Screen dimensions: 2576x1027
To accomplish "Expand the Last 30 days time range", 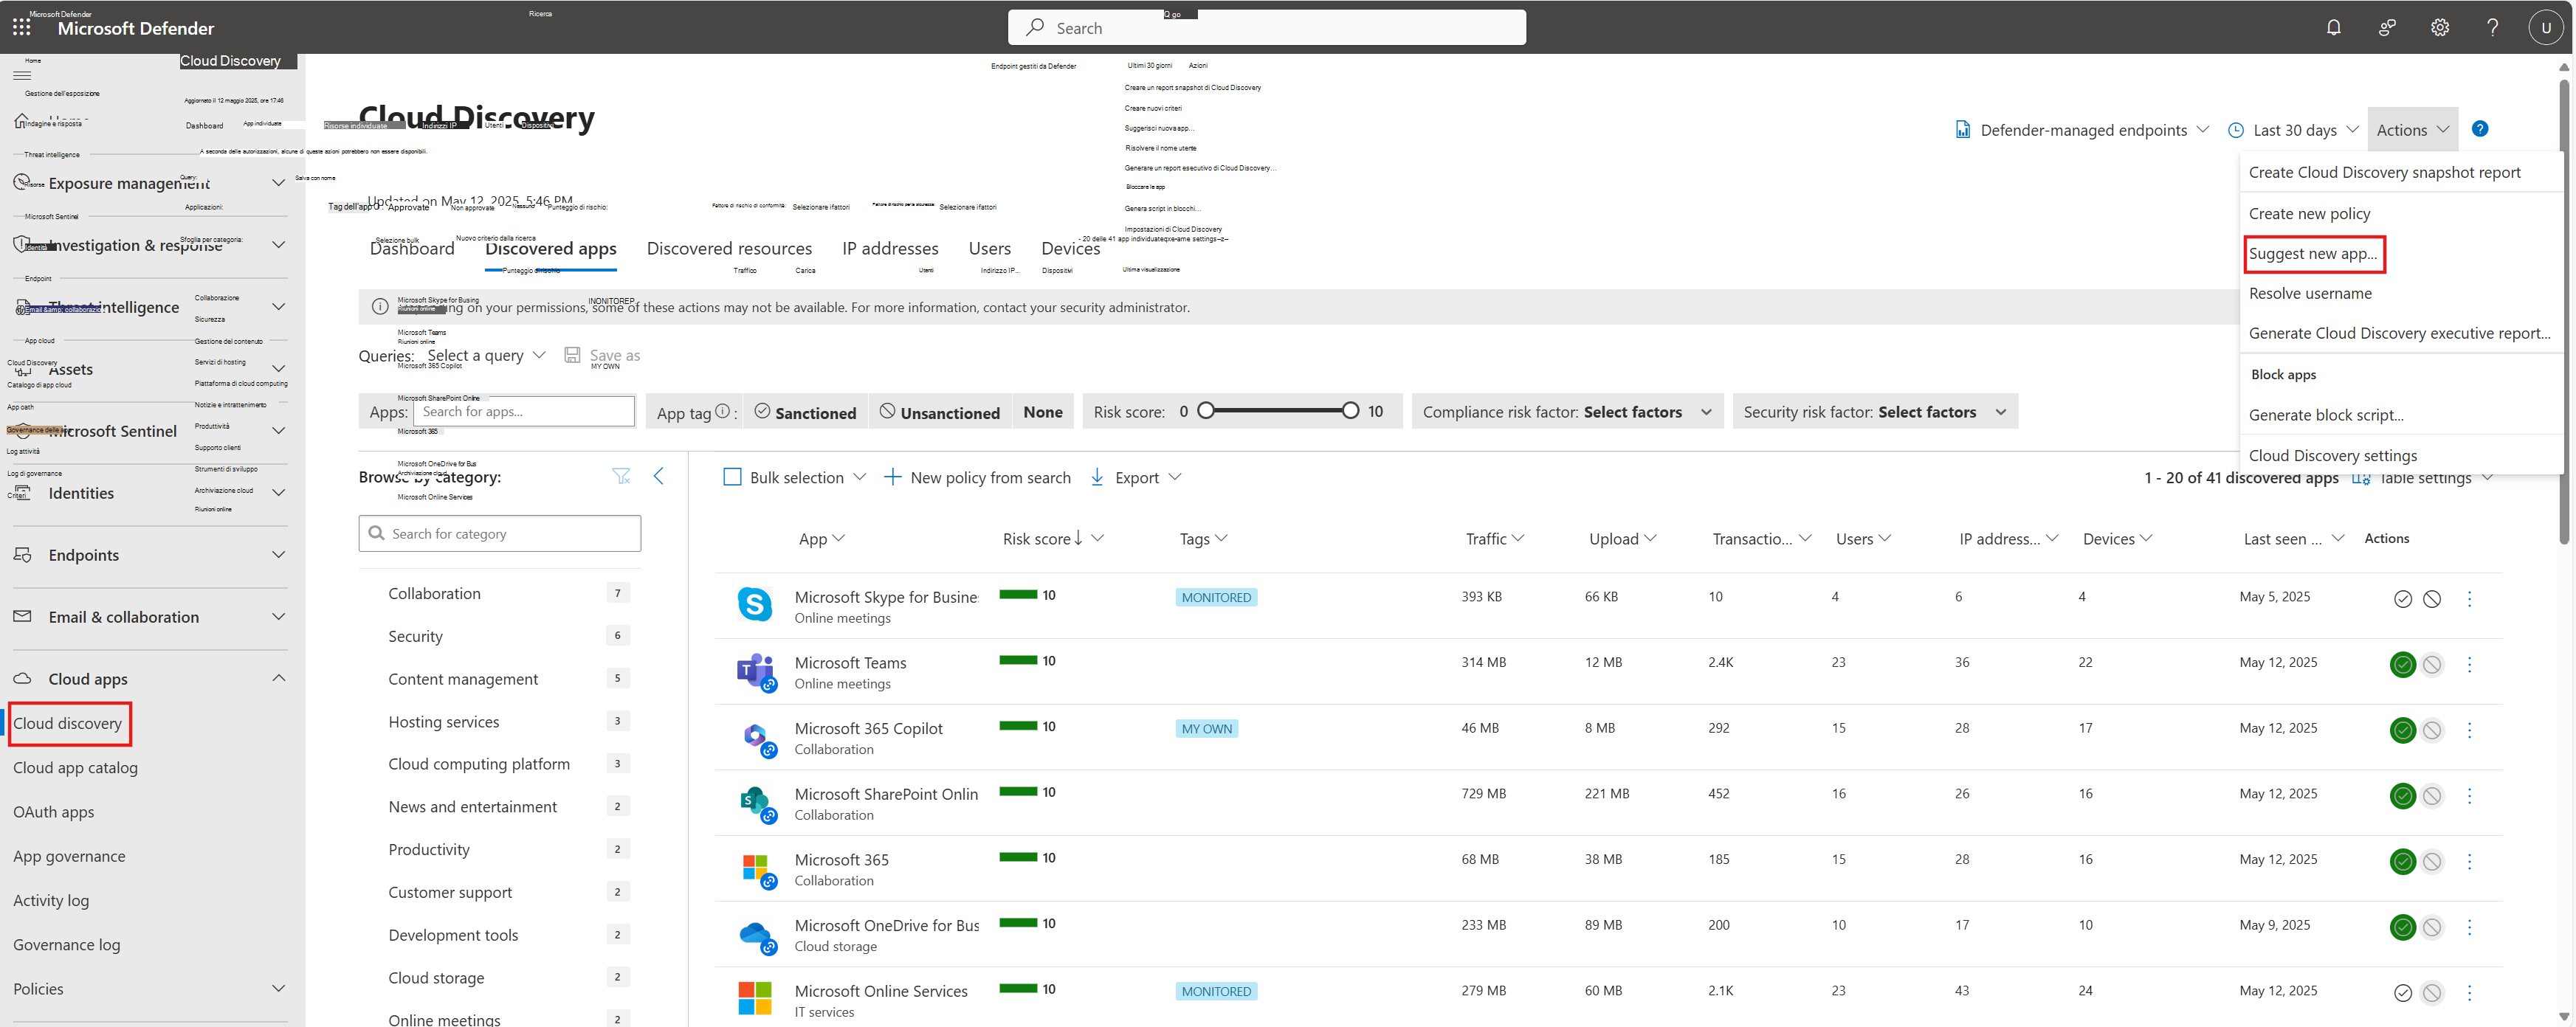I will click(2294, 130).
